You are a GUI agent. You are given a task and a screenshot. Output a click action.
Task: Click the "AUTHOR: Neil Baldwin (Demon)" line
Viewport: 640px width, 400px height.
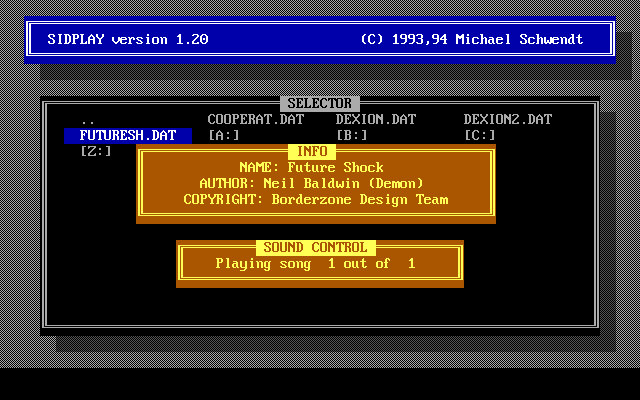click(x=311, y=183)
